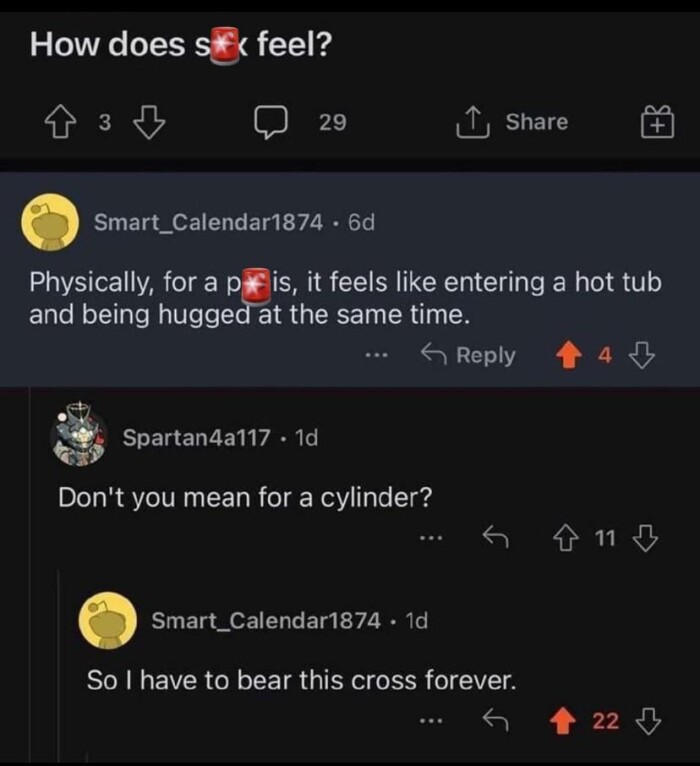Click Spartan4a117's avatar image

click(79, 435)
